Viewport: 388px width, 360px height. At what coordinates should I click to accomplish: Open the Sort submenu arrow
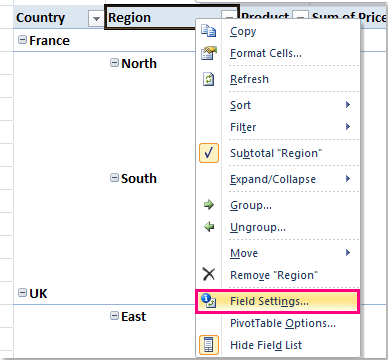click(x=348, y=105)
